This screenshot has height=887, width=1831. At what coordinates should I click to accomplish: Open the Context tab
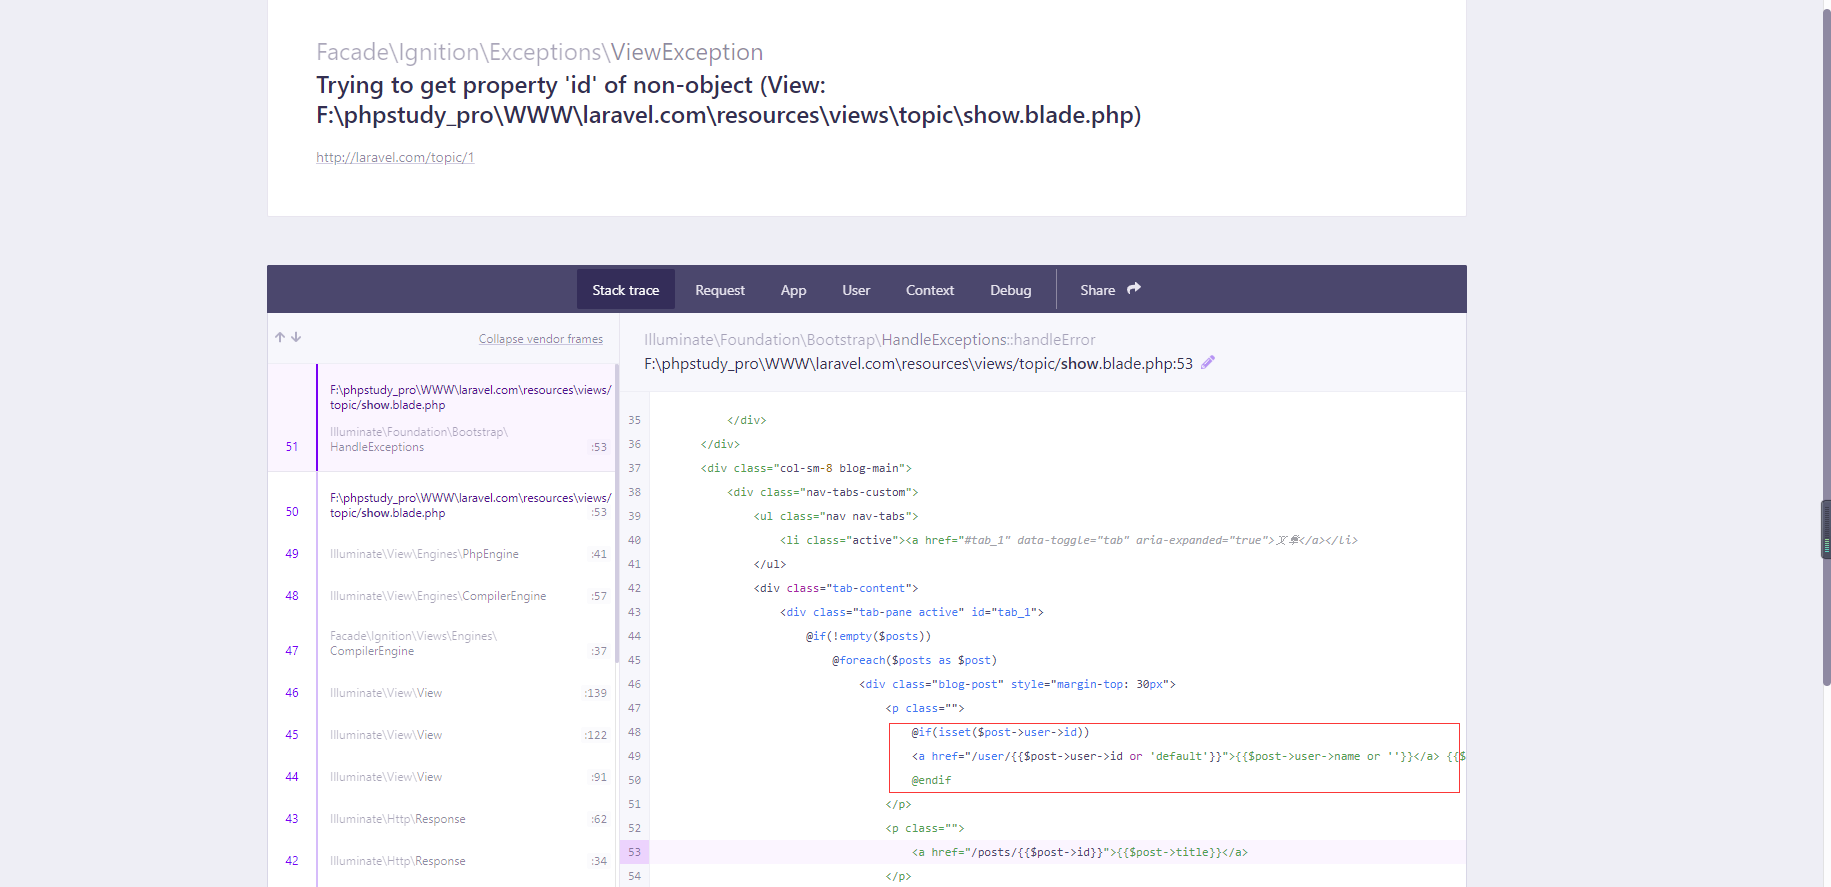click(930, 290)
